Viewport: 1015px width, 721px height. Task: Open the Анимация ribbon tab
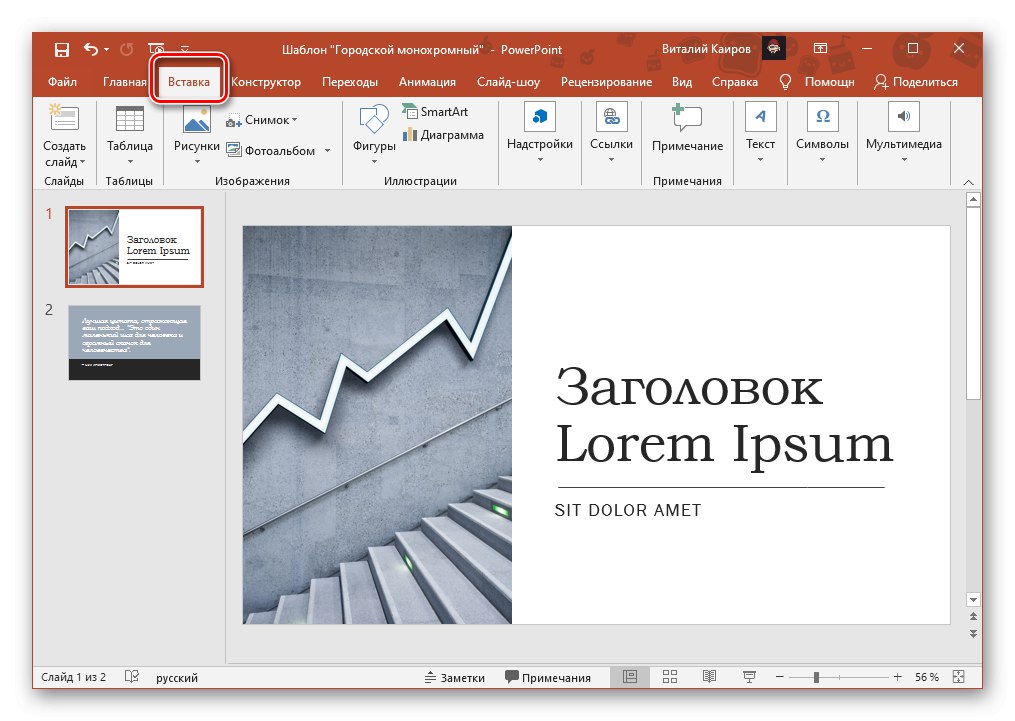coord(427,82)
